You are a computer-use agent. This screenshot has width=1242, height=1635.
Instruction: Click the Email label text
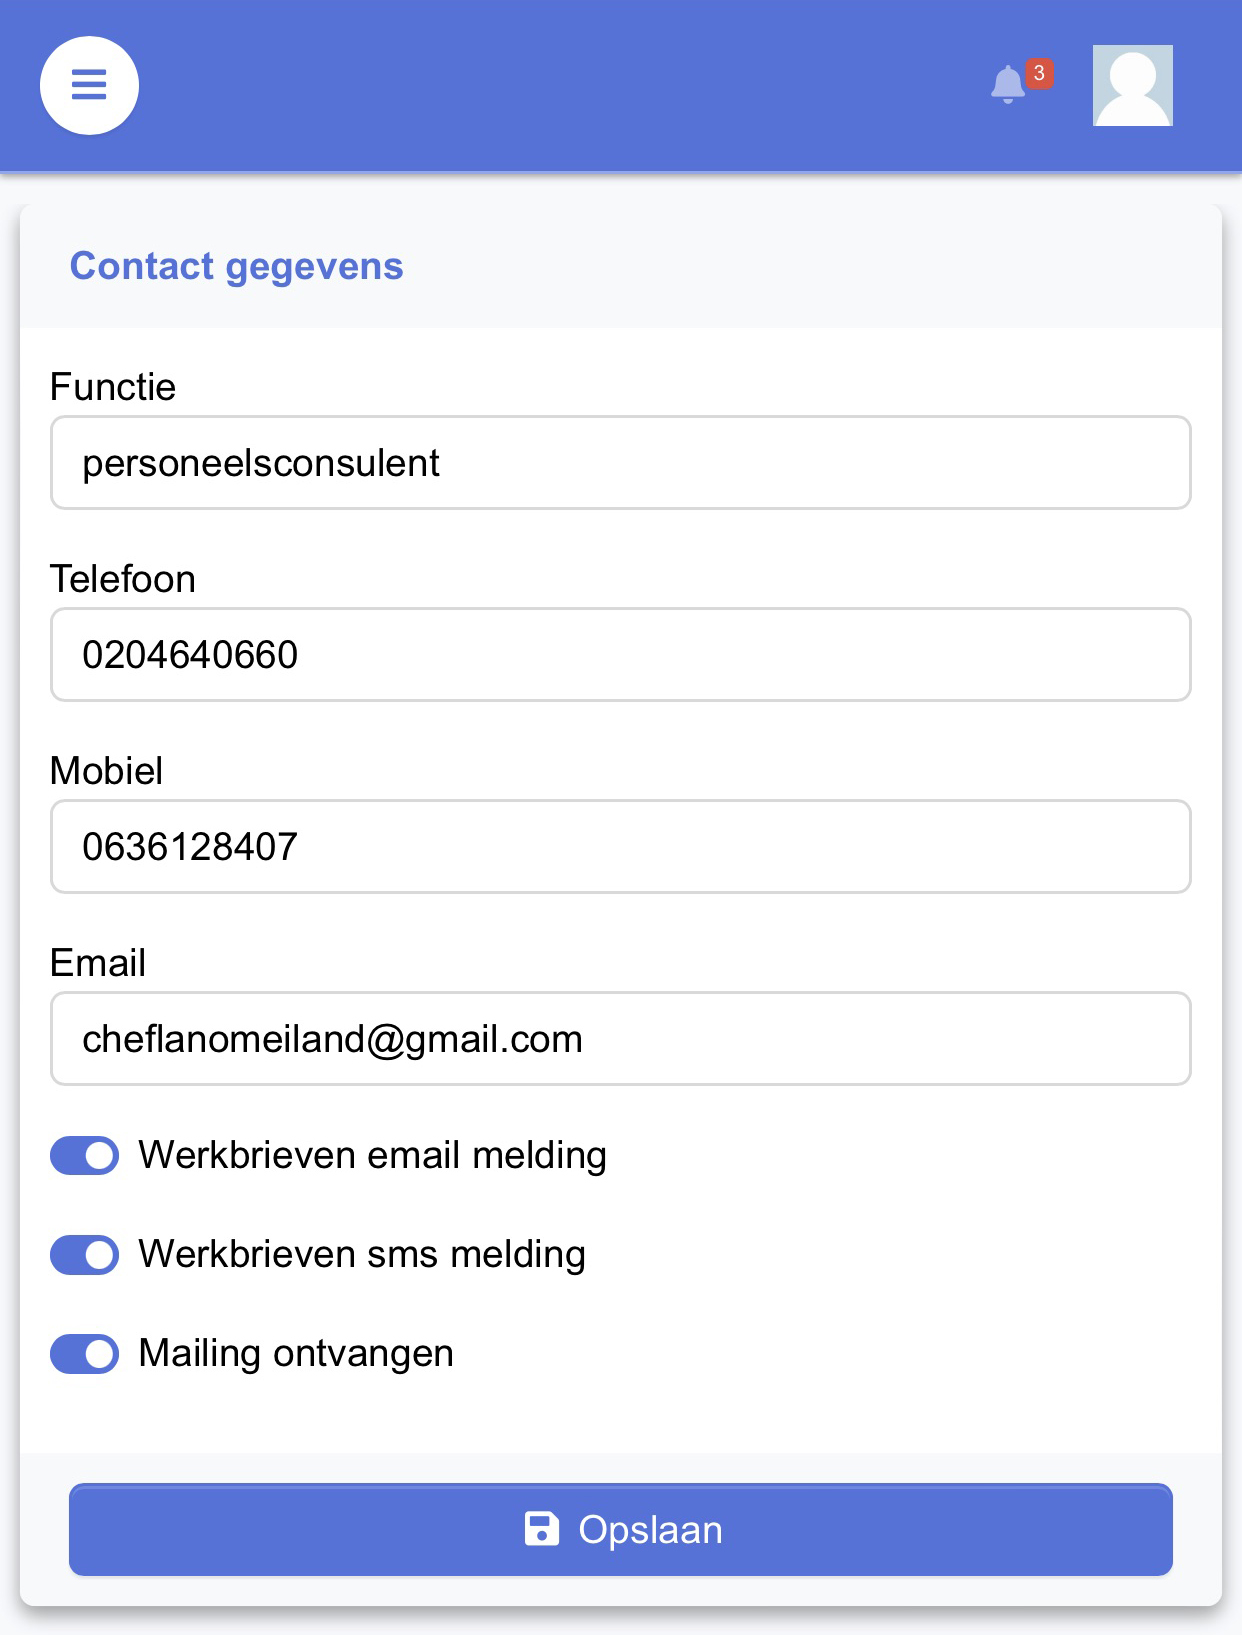tap(98, 963)
